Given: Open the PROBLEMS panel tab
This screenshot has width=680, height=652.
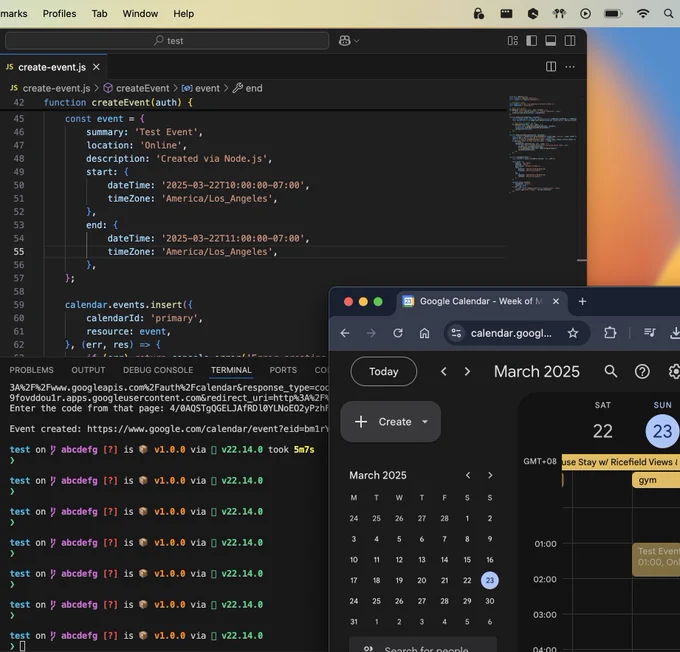Looking at the screenshot, I should [x=32, y=370].
